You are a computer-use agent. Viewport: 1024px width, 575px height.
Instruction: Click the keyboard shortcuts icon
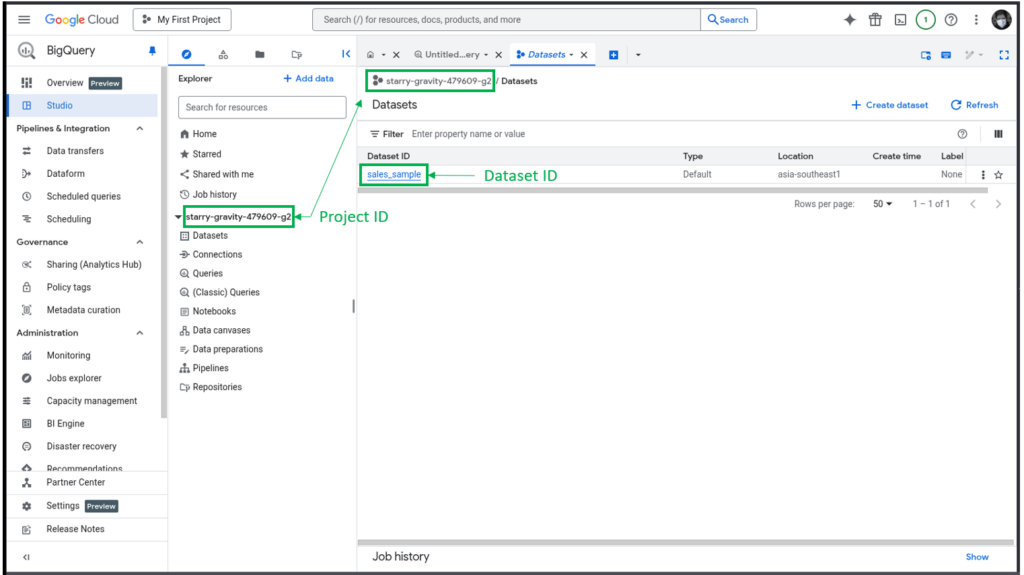(x=946, y=55)
